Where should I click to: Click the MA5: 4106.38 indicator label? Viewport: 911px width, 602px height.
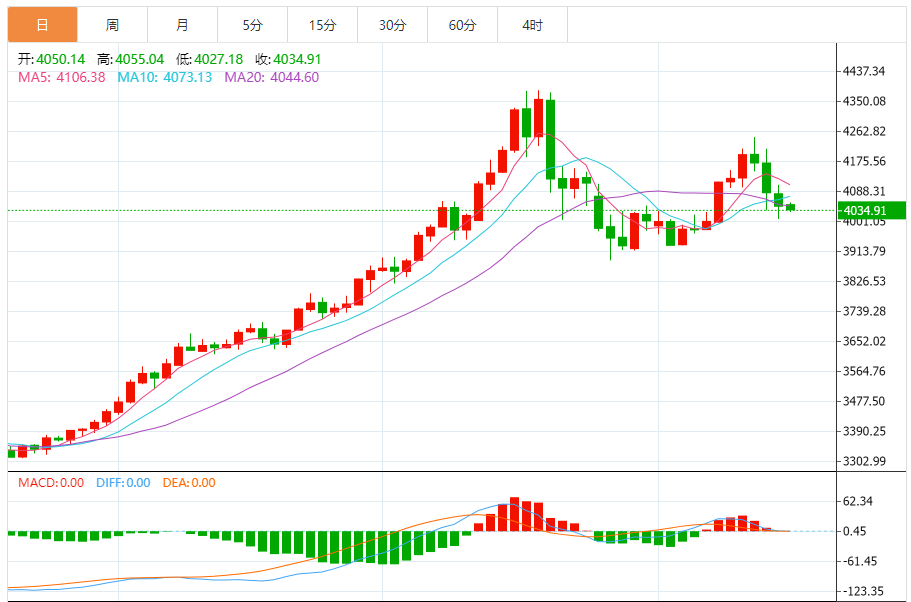62,77
